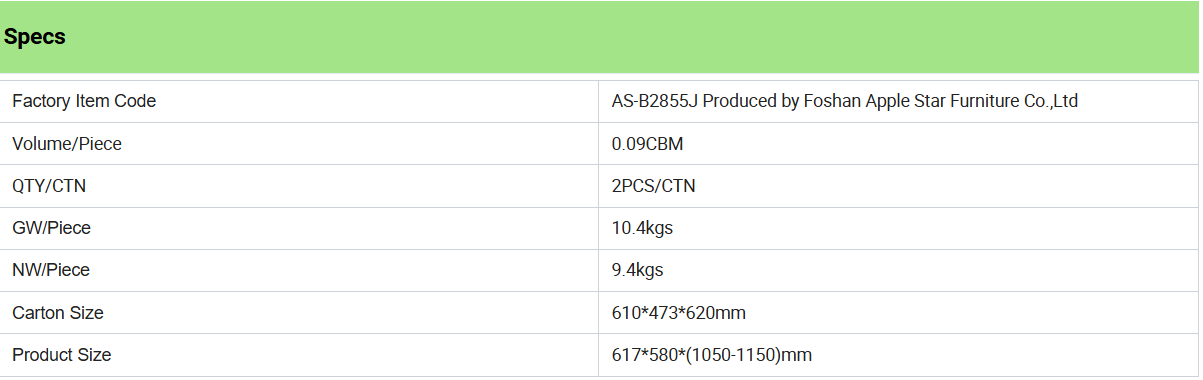The height and width of the screenshot is (380, 1203).
Task: Click the AS-B2855J item code text
Action: coord(655,101)
